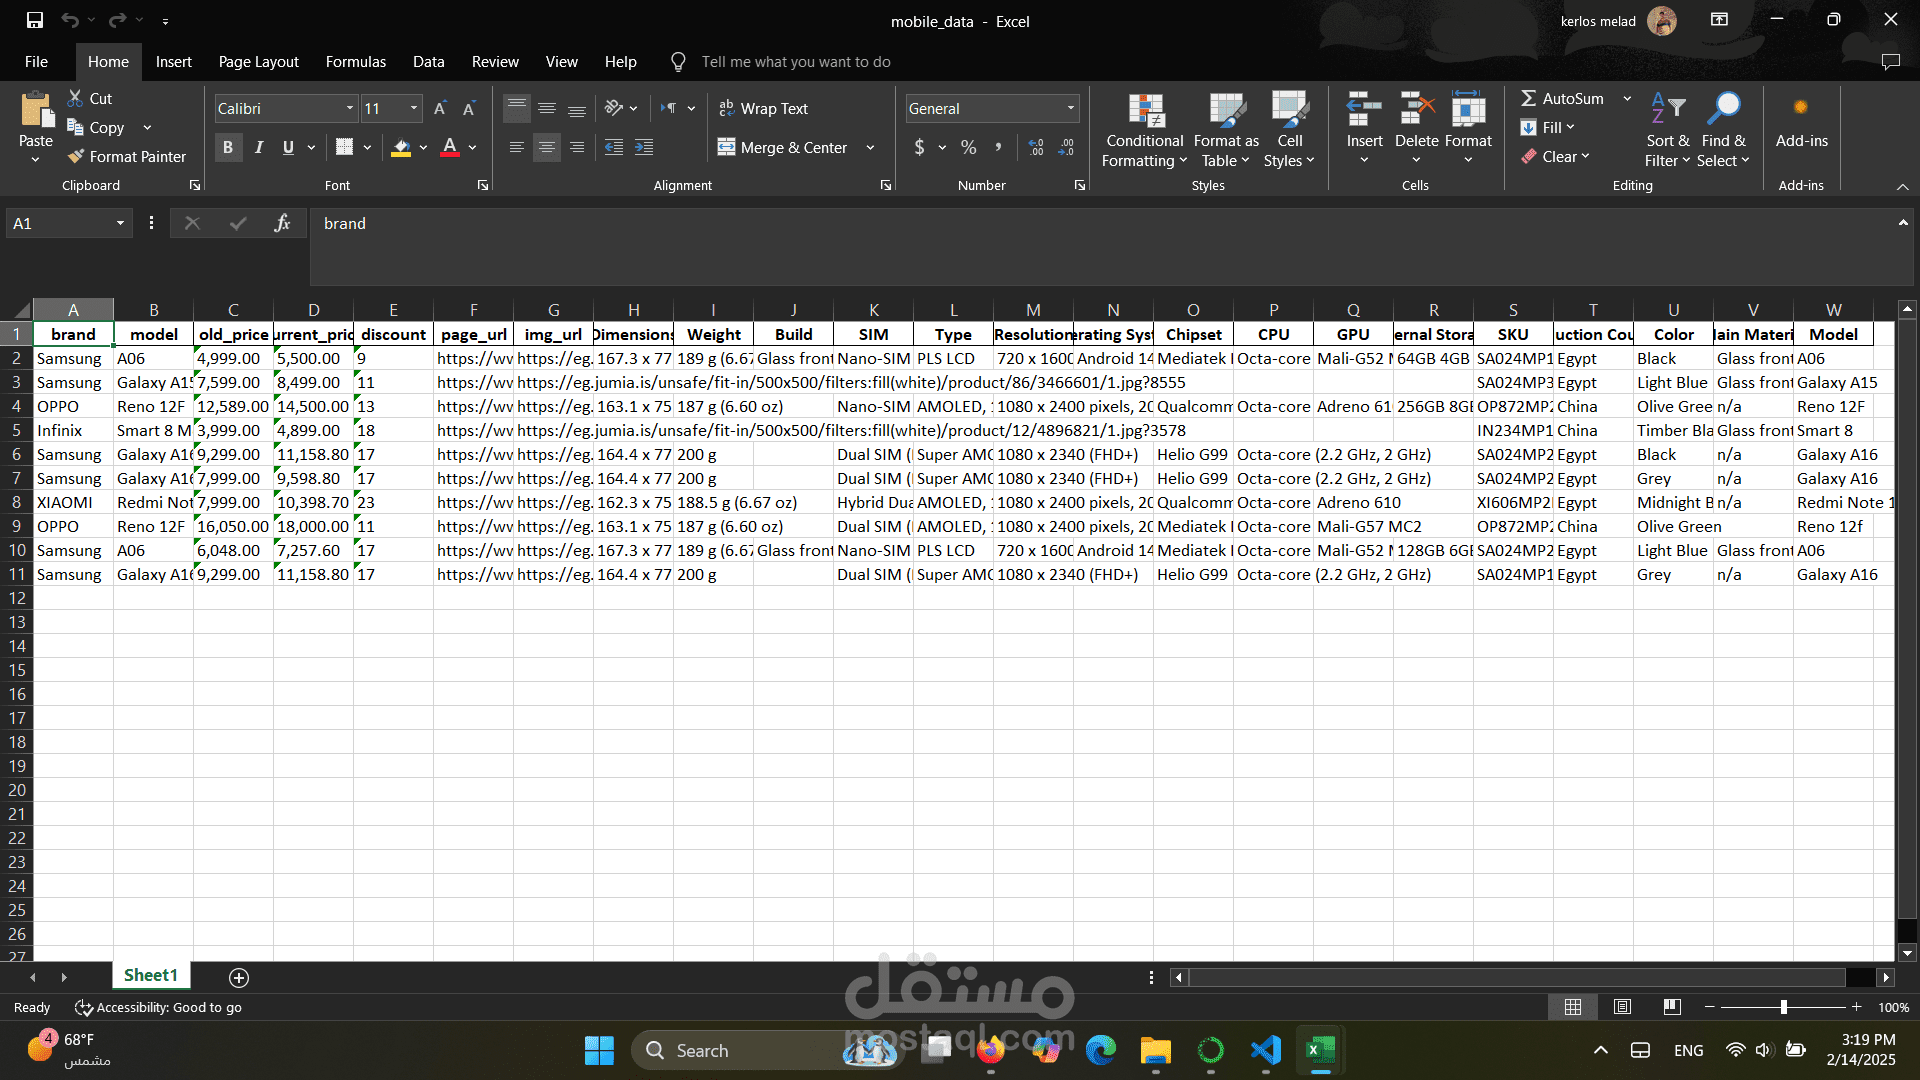The height and width of the screenshot is (1080, 1920).
Task: Click Accessibility: Good to go status
Action: click(158, 1007)
